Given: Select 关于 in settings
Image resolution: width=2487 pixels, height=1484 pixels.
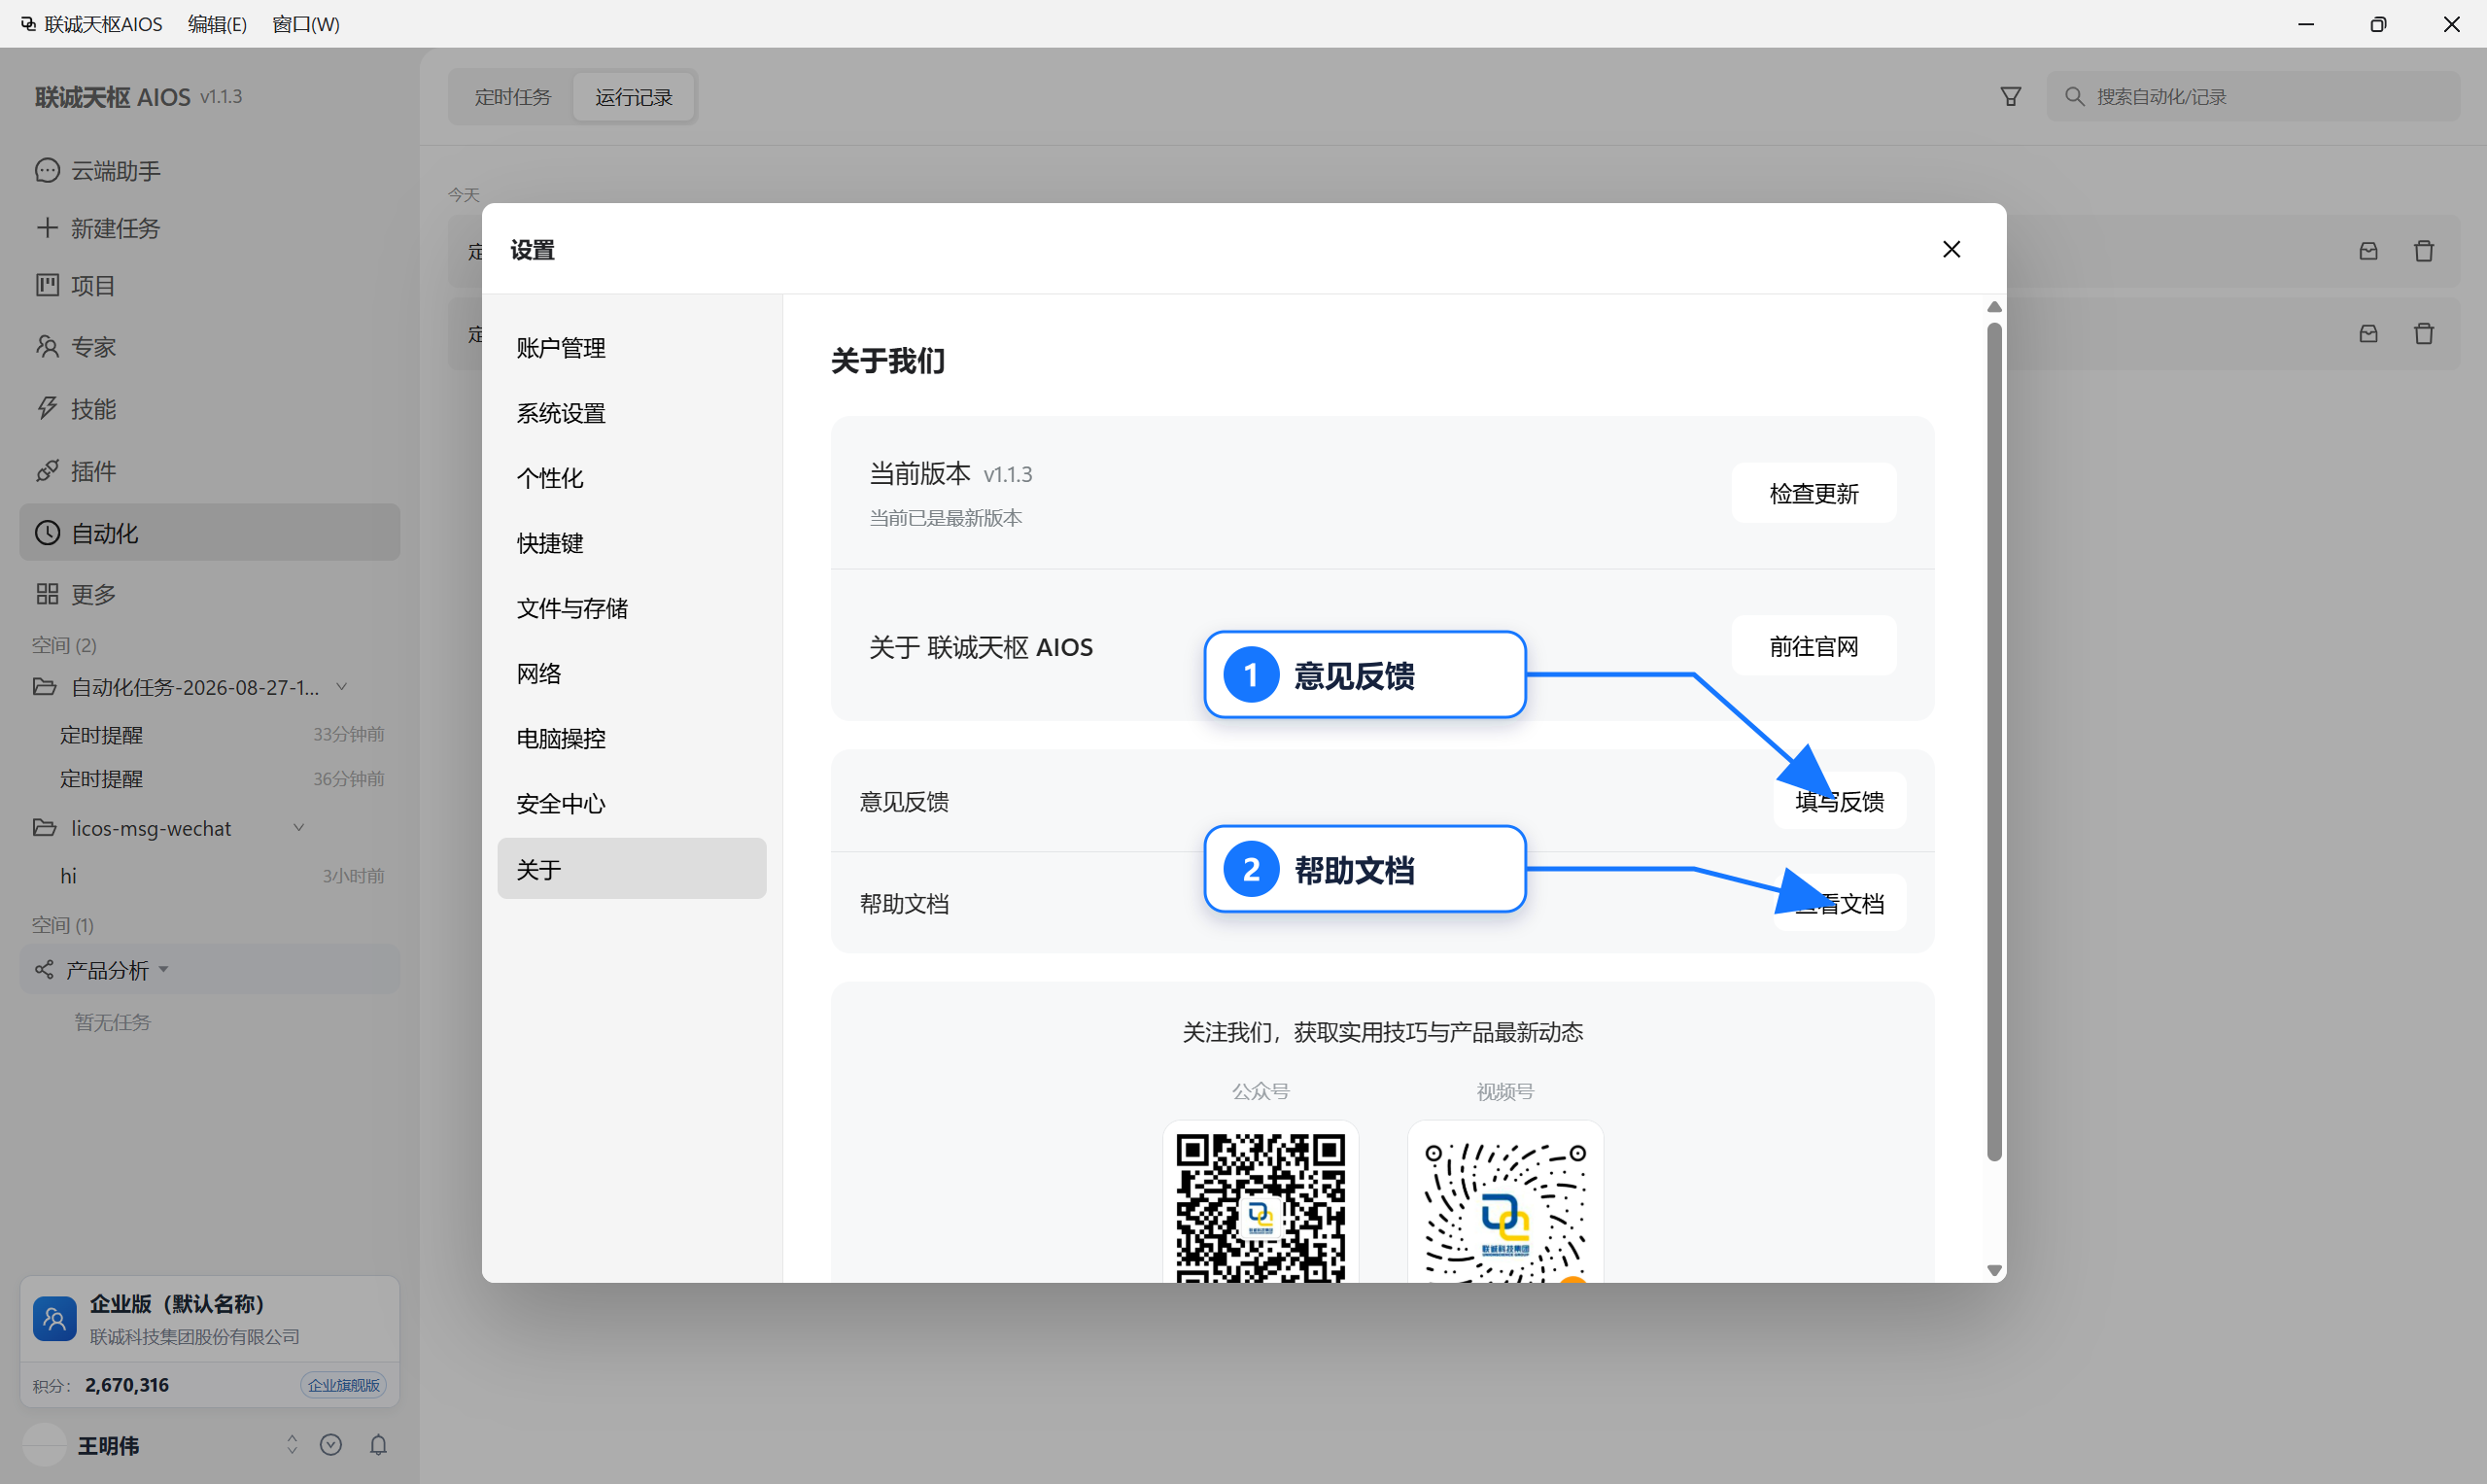Looking at the screenshot, I should 631,869.
